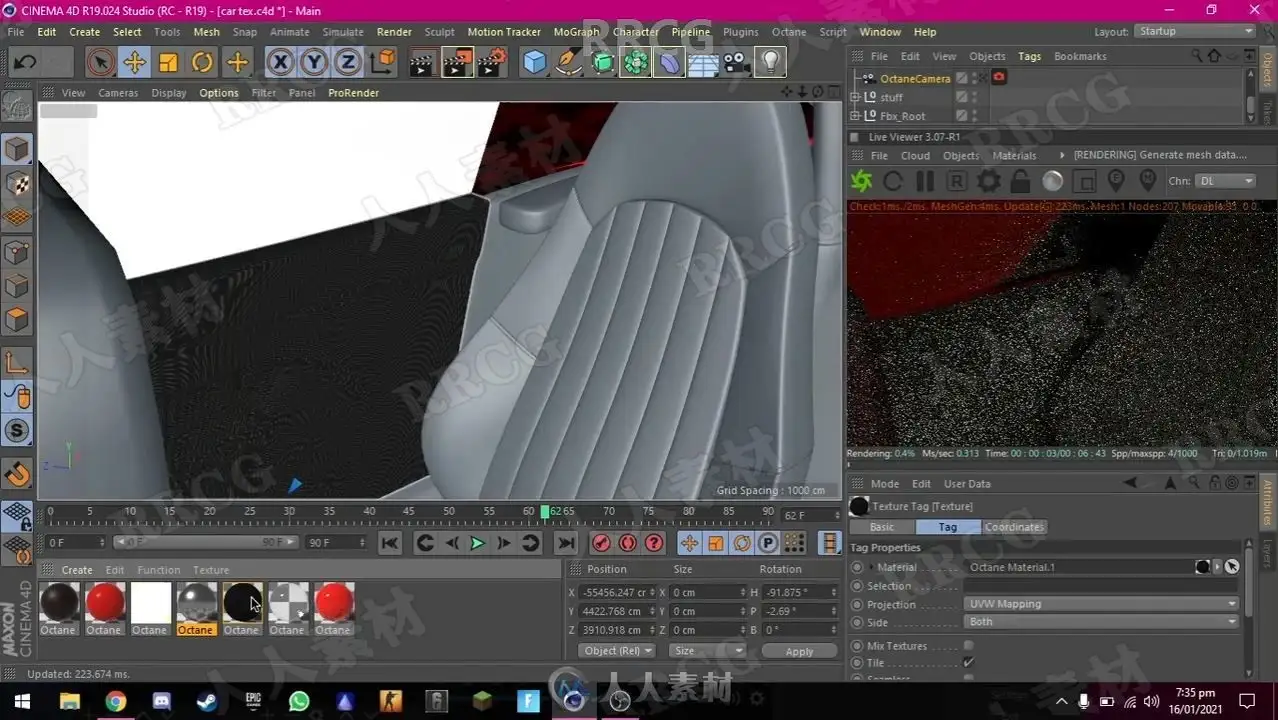Screen dimensions: 1278x720
Task: Add a Light object
Action: click(x=770, y=63)
